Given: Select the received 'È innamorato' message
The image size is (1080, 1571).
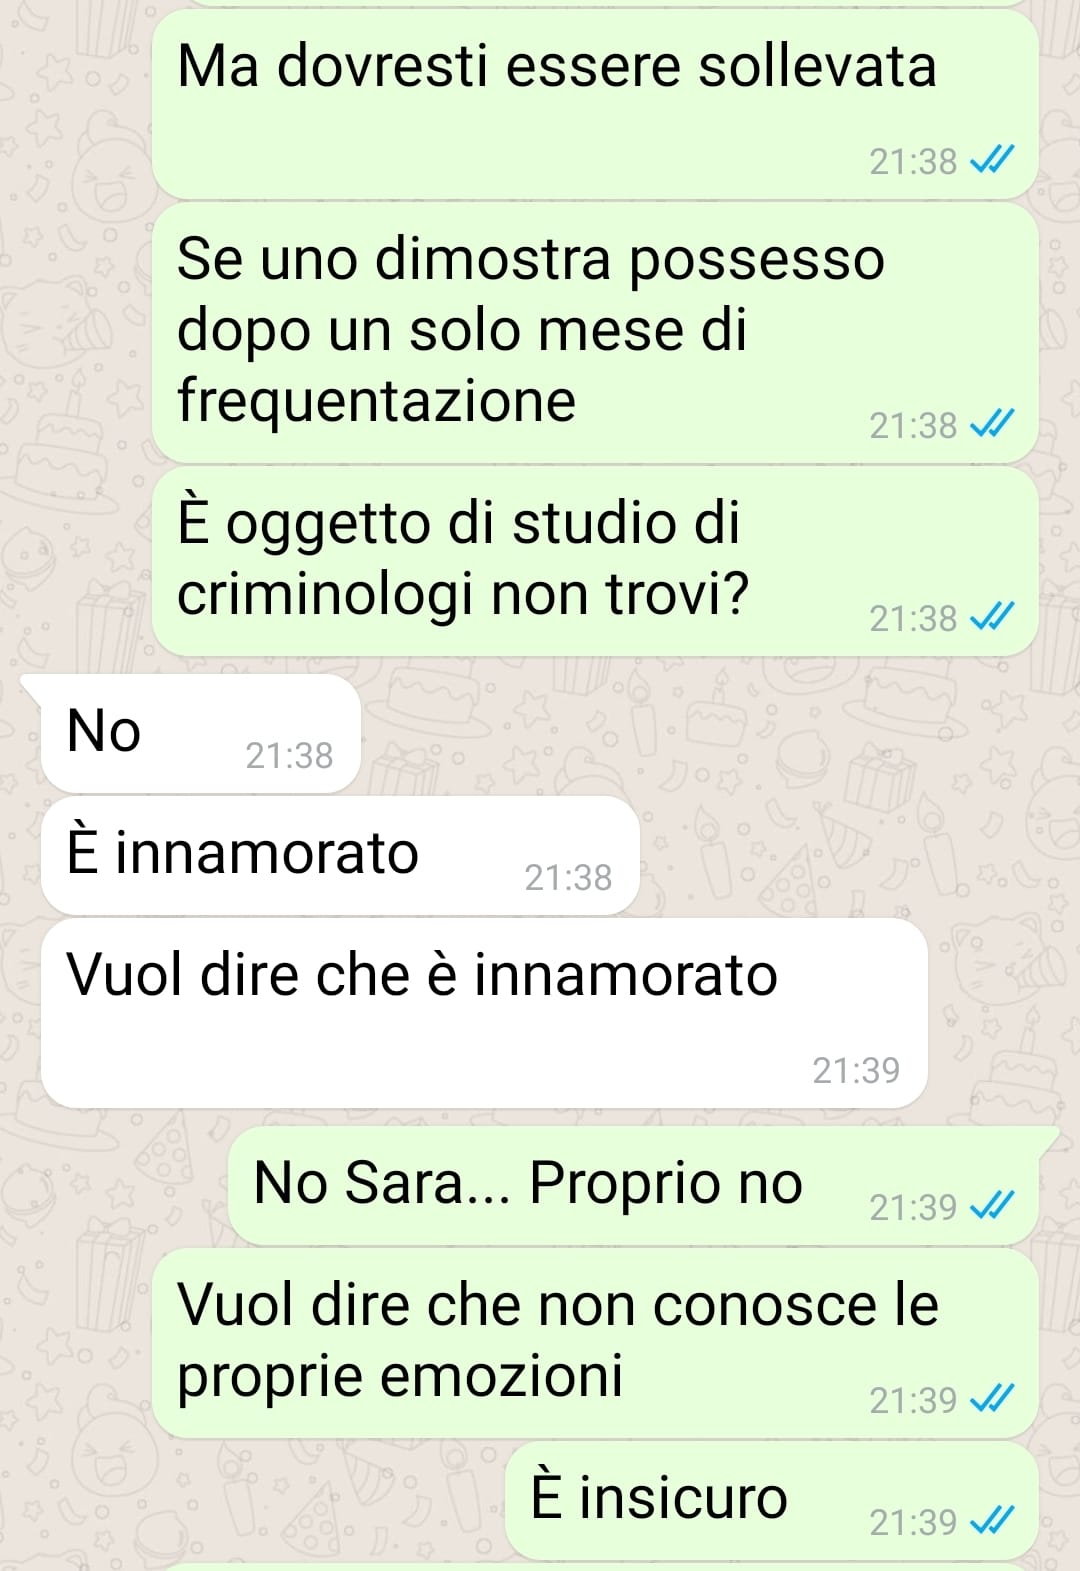Looking at the screenshot, I should [x=340, y=856].
